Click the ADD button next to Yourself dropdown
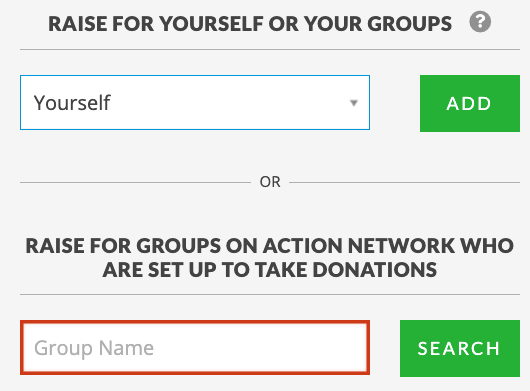Viewport: 530px width, 391px height. point(470,103)
